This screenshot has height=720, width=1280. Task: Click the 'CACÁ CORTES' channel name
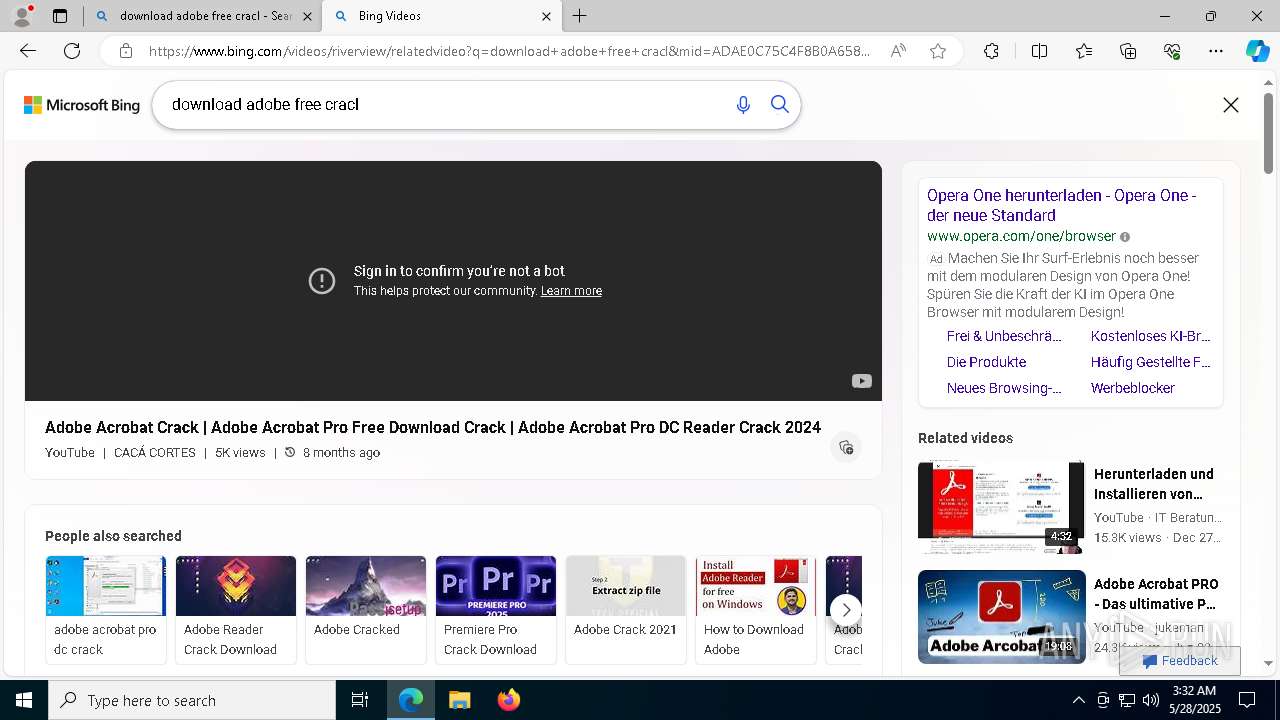click(155, 453)
